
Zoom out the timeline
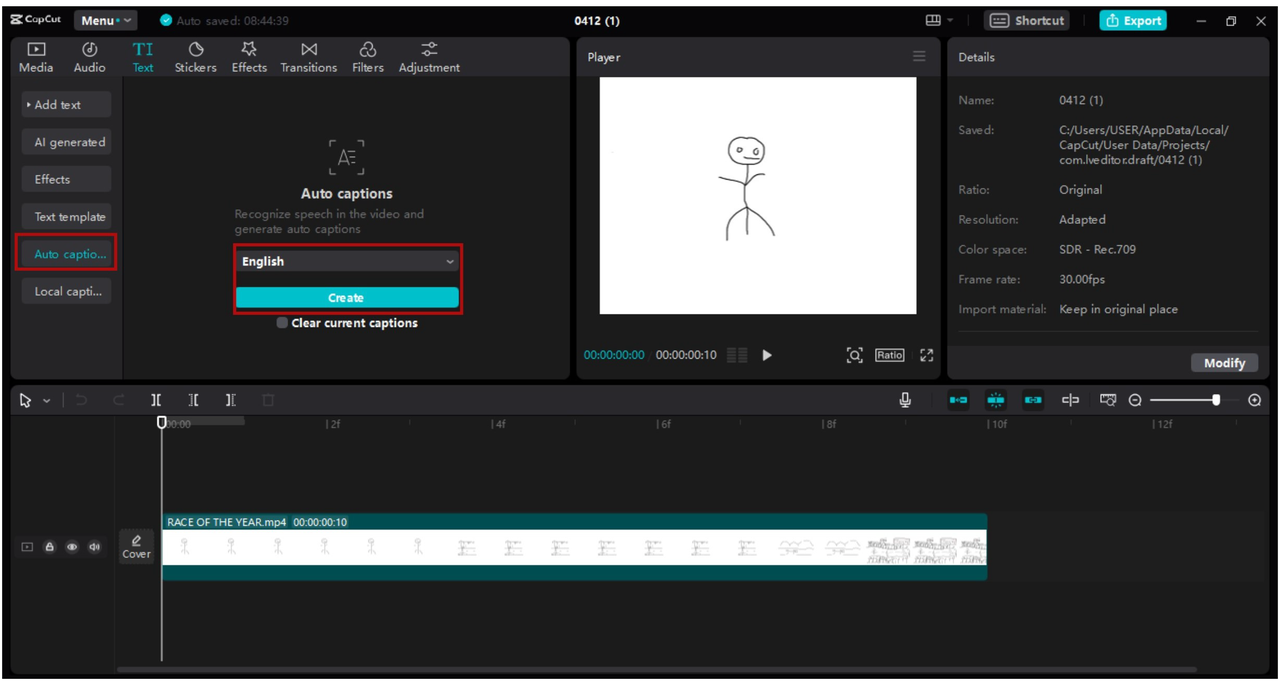pos(1135,400)
